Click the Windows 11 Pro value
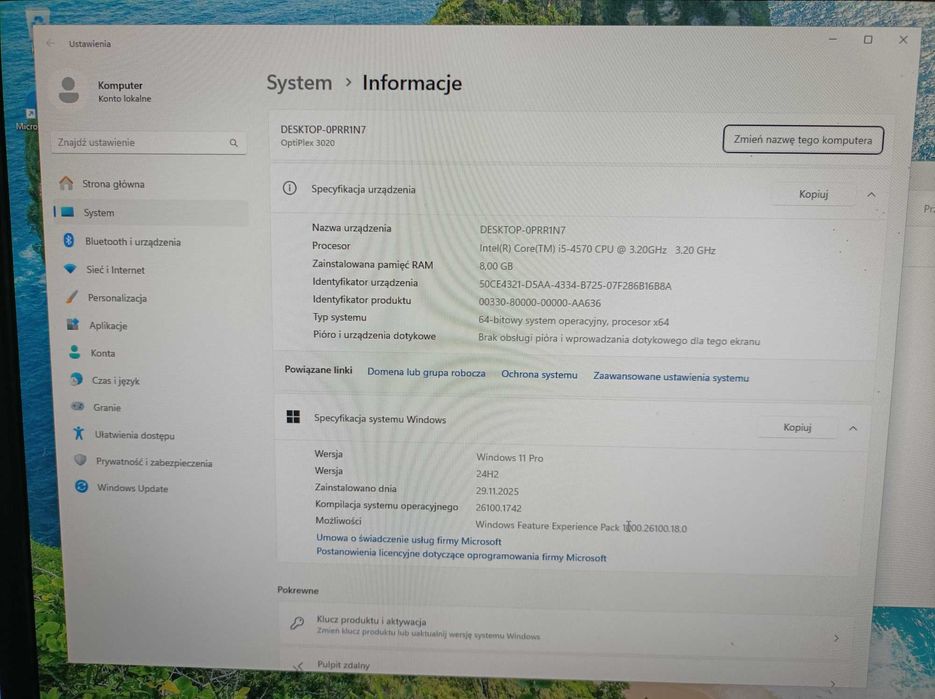Screen dimensions: 935x699 509,457
